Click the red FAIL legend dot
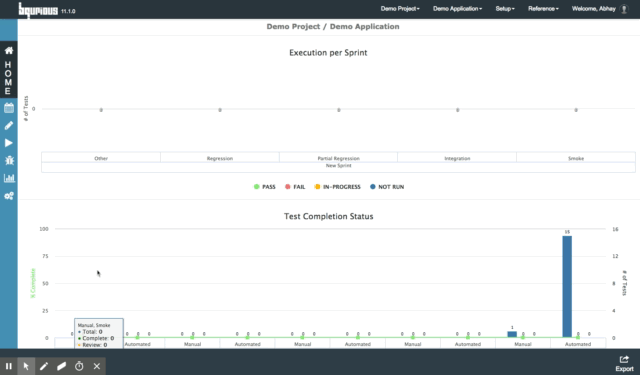 click(x=287, y=187)
